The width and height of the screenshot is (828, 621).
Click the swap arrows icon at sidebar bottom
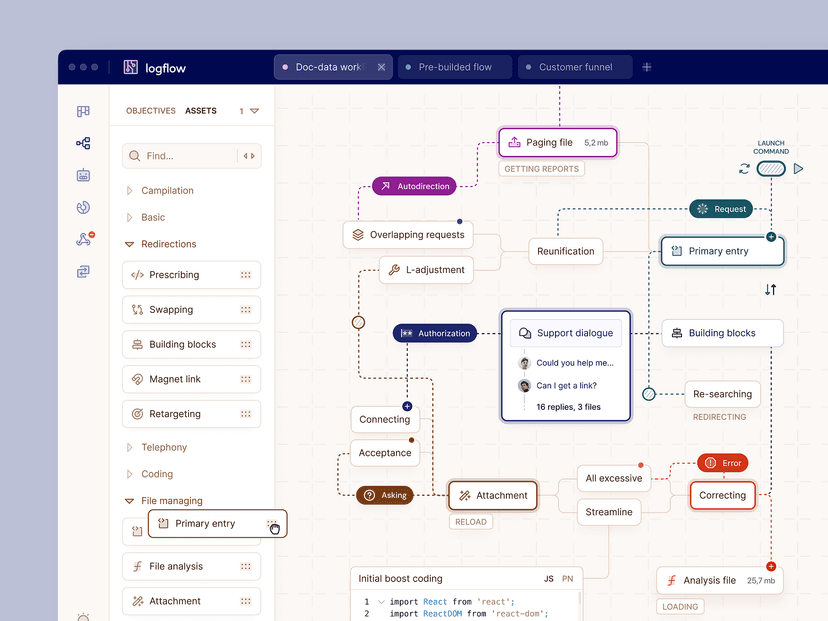pyautogui.click(x=83, y=272)
